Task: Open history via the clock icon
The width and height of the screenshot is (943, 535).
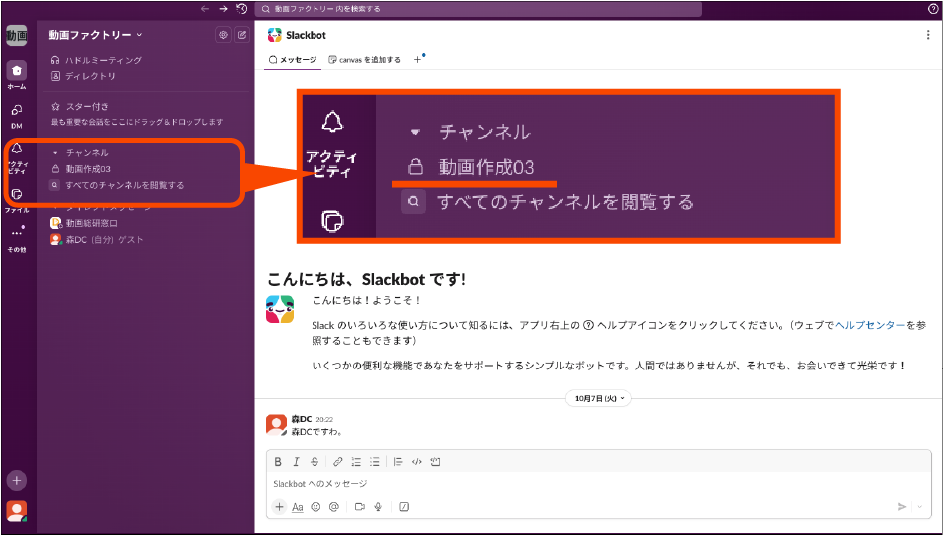Action: (x=241, y=8)
